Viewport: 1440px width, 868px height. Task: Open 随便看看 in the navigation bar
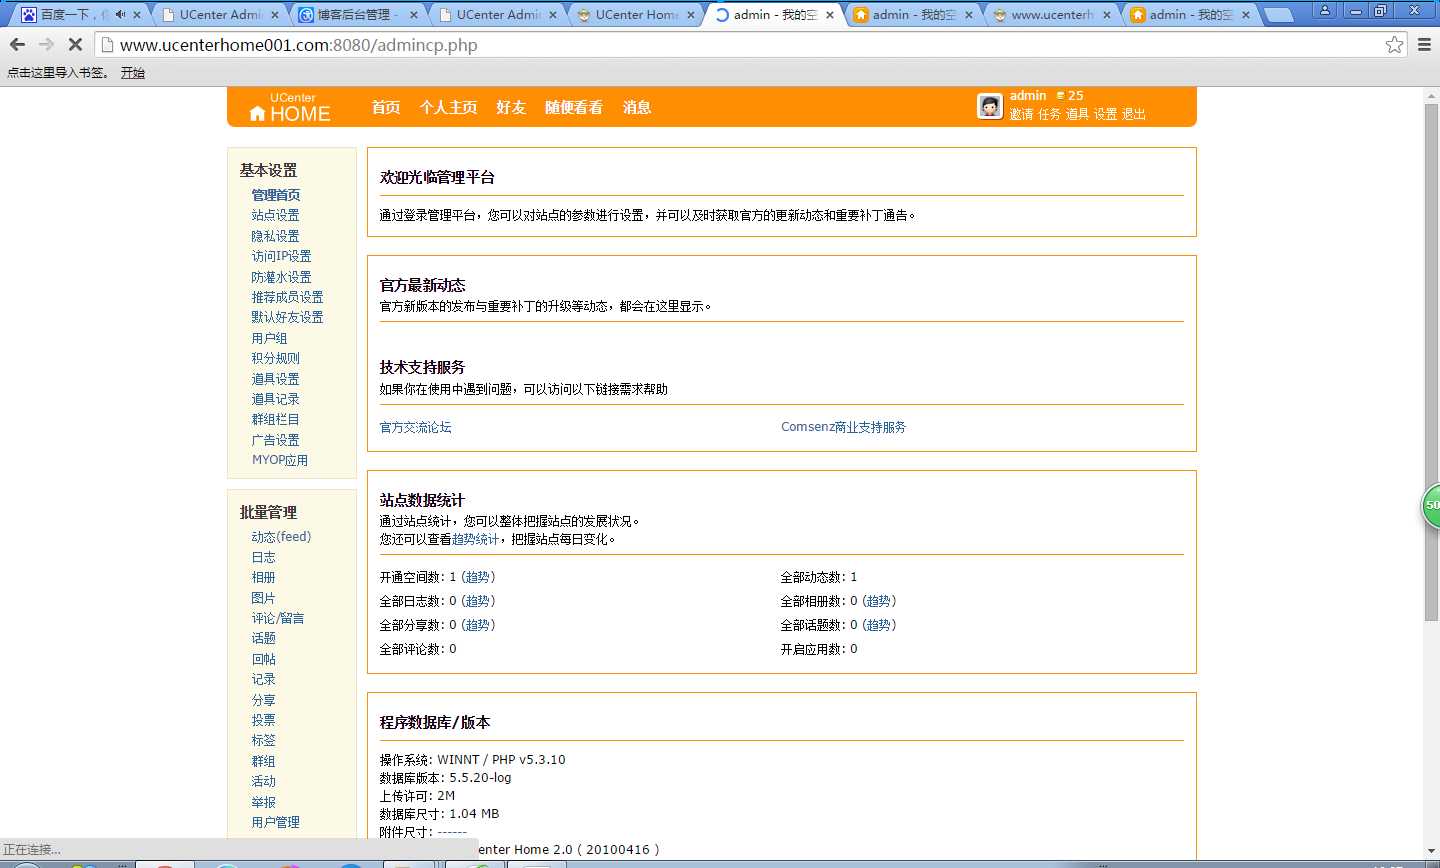[x=574, y=107]
